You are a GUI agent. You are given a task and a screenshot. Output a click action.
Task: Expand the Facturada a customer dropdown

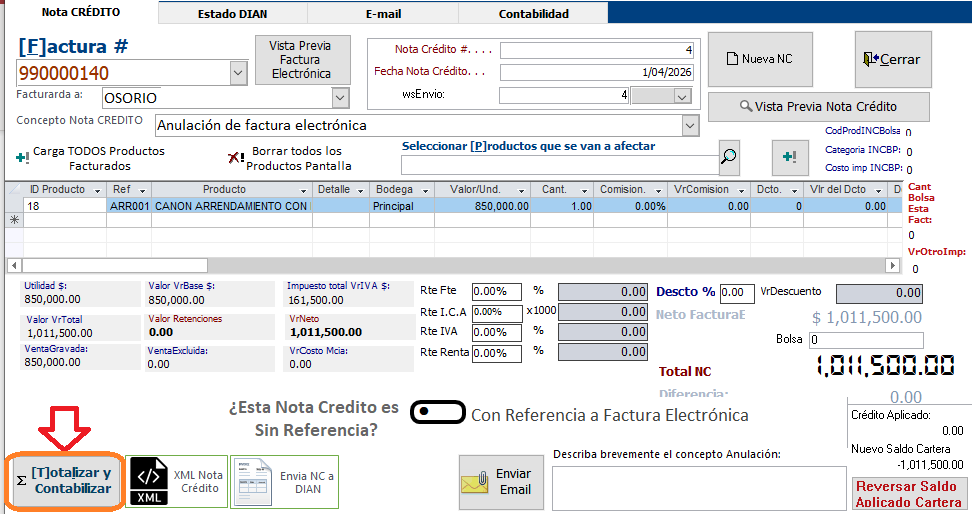click(x=340, y=97)
